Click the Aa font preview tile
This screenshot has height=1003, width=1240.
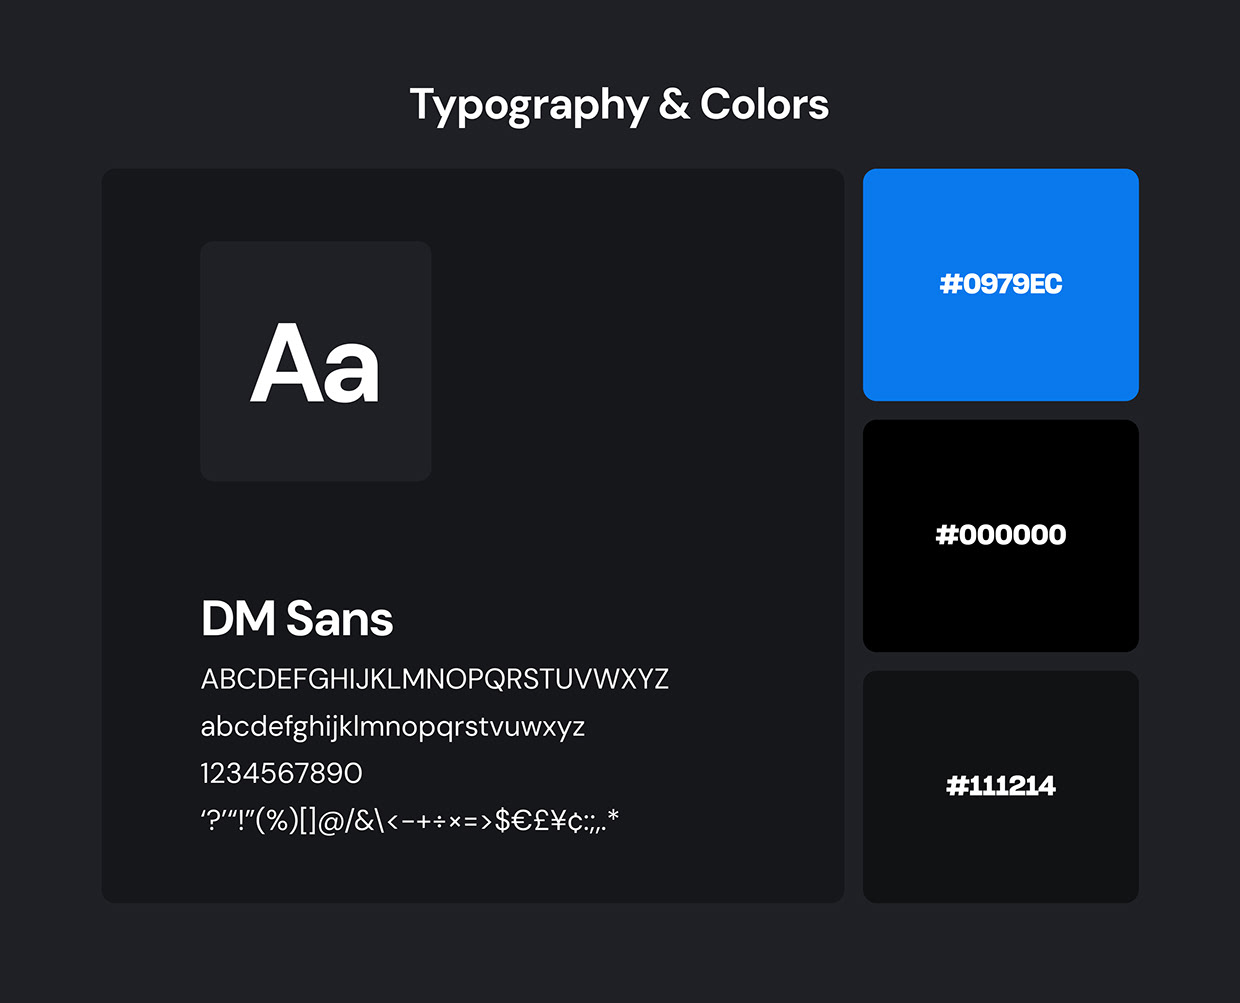coord(315,361)
